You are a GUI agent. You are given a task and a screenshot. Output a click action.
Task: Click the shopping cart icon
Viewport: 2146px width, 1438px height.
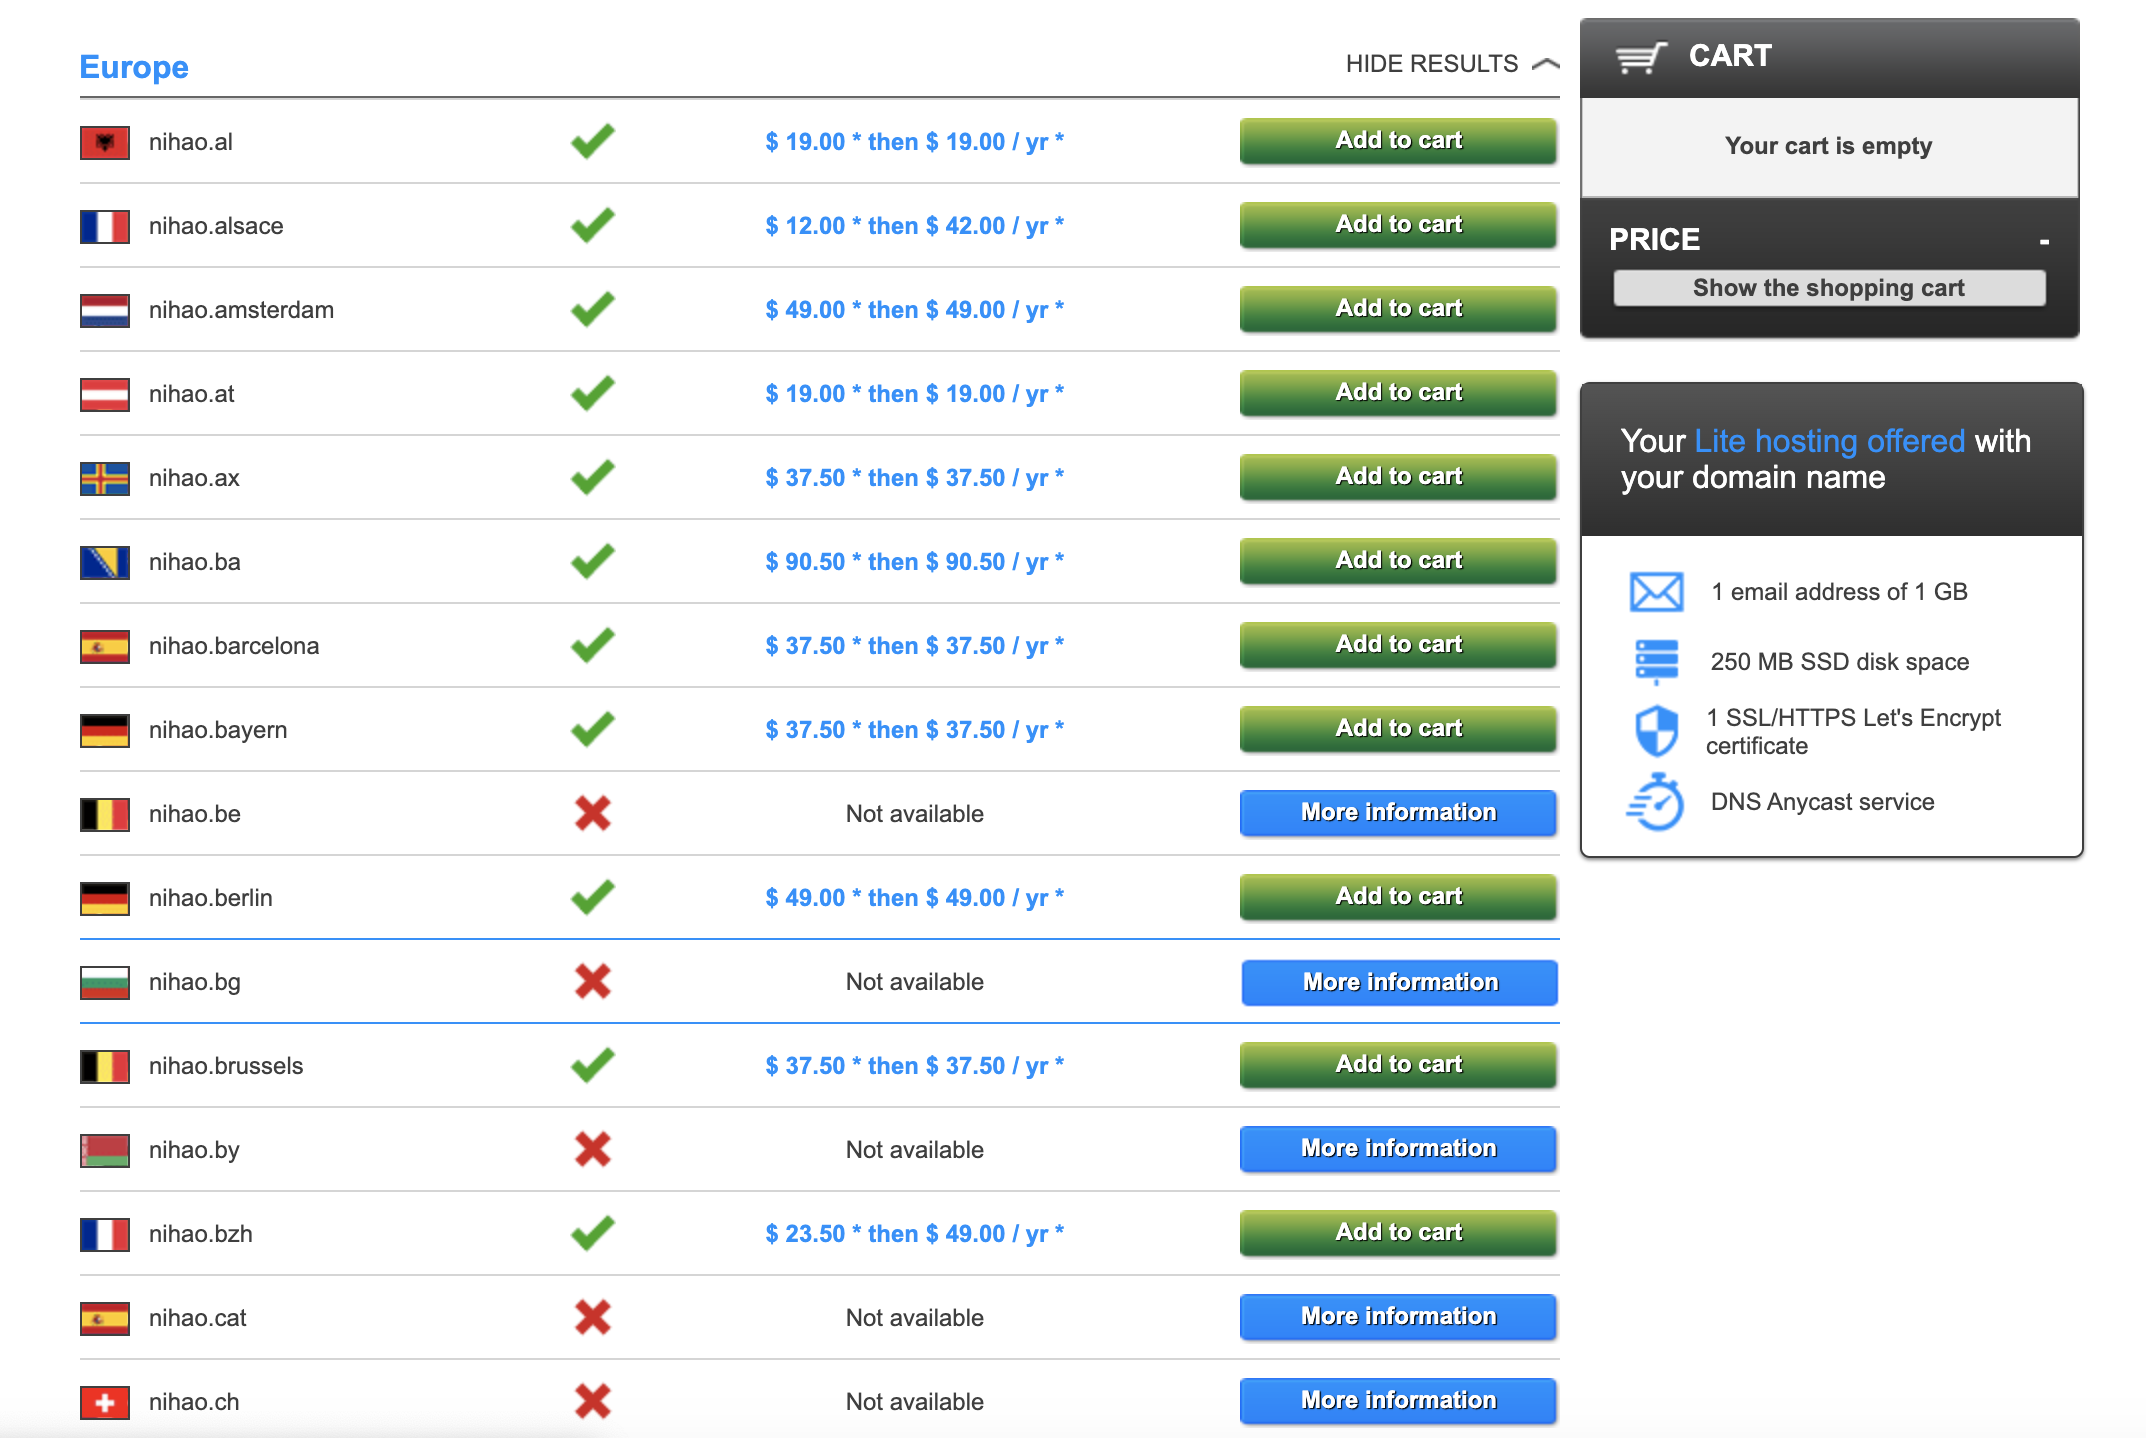[1641, 57]
